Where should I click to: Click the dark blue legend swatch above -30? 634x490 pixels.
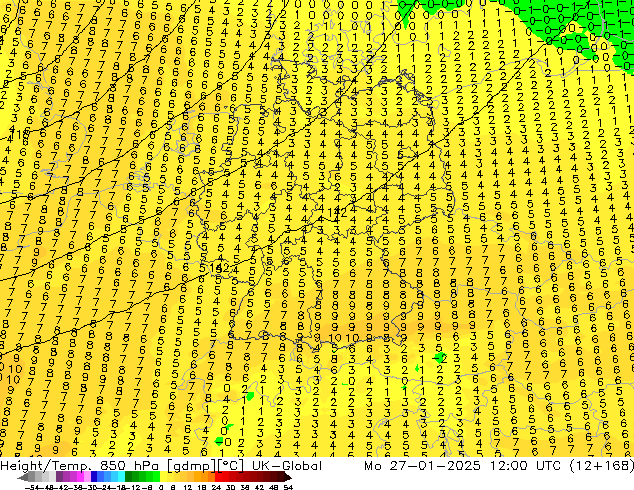(x=94, y=476)
